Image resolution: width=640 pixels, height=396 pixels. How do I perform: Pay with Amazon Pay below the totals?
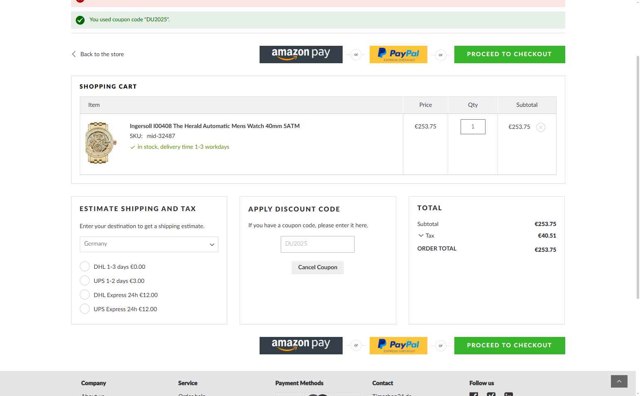coord(301,345)
